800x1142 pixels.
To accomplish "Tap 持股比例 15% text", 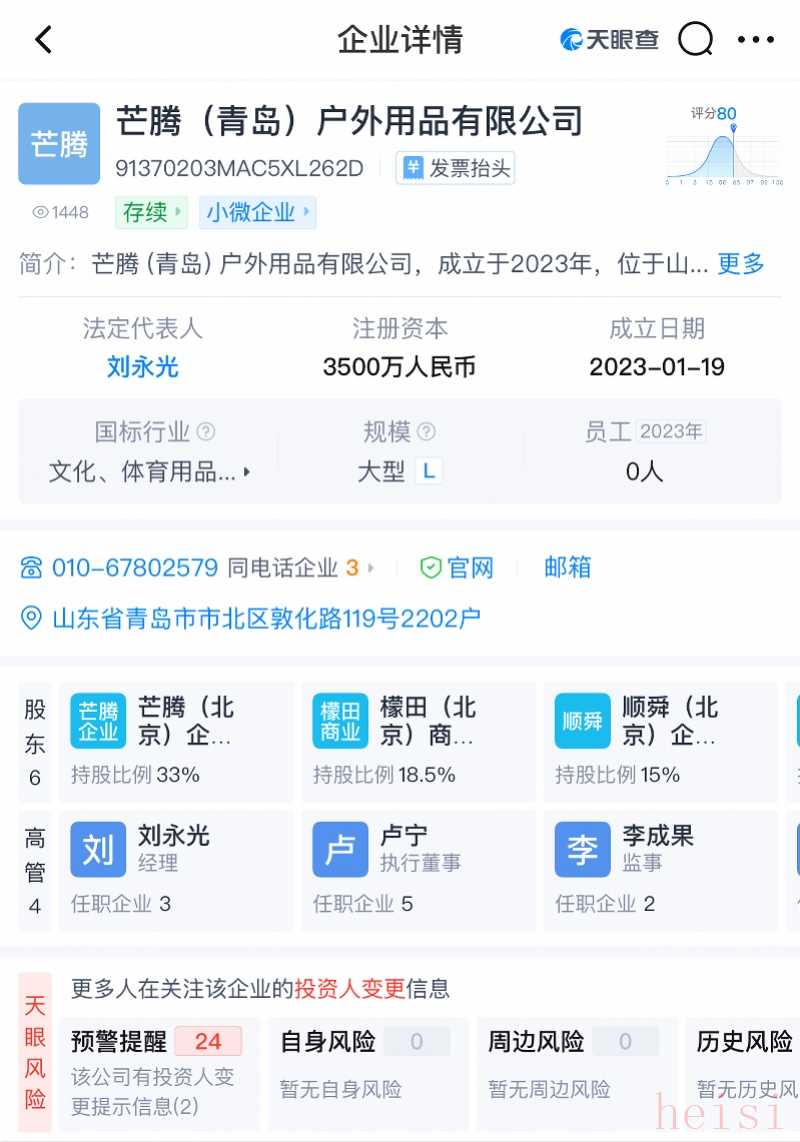I will tap(617, 774).
